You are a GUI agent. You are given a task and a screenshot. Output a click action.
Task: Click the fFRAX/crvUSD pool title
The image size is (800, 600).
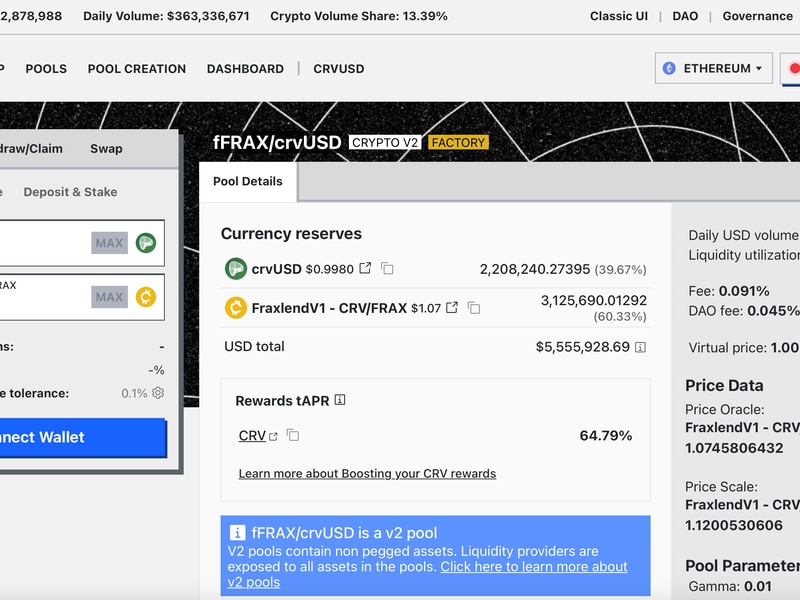pos(277,142)
